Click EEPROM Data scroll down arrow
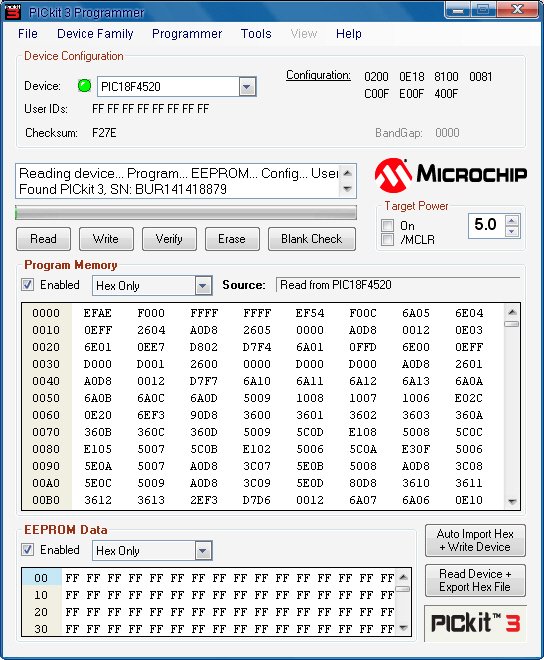544x660 pixels. (403, 628)
